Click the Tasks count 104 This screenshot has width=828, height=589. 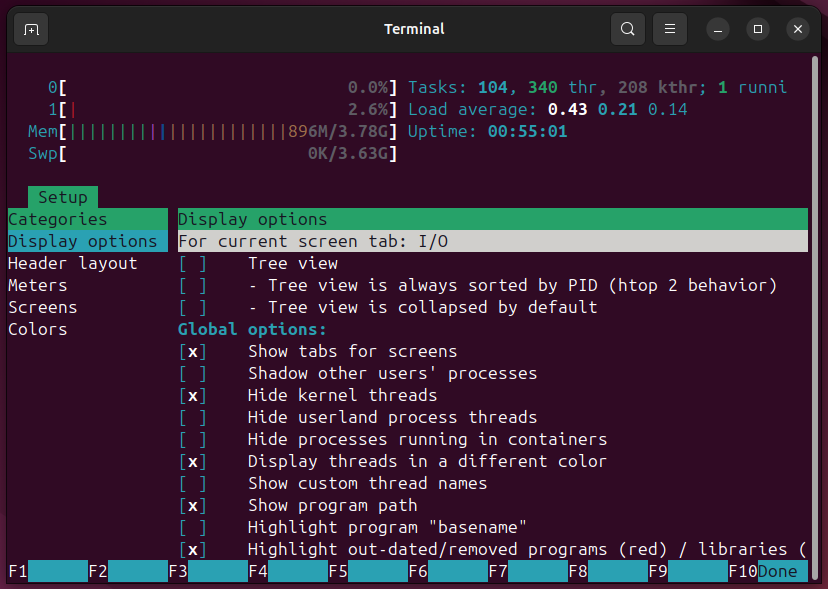493,87
